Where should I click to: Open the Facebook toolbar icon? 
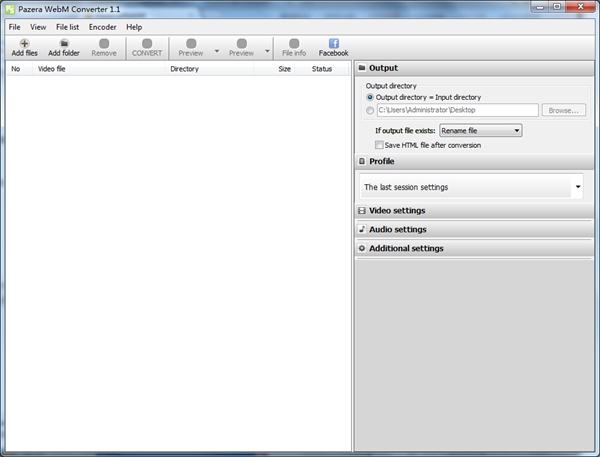333,47
